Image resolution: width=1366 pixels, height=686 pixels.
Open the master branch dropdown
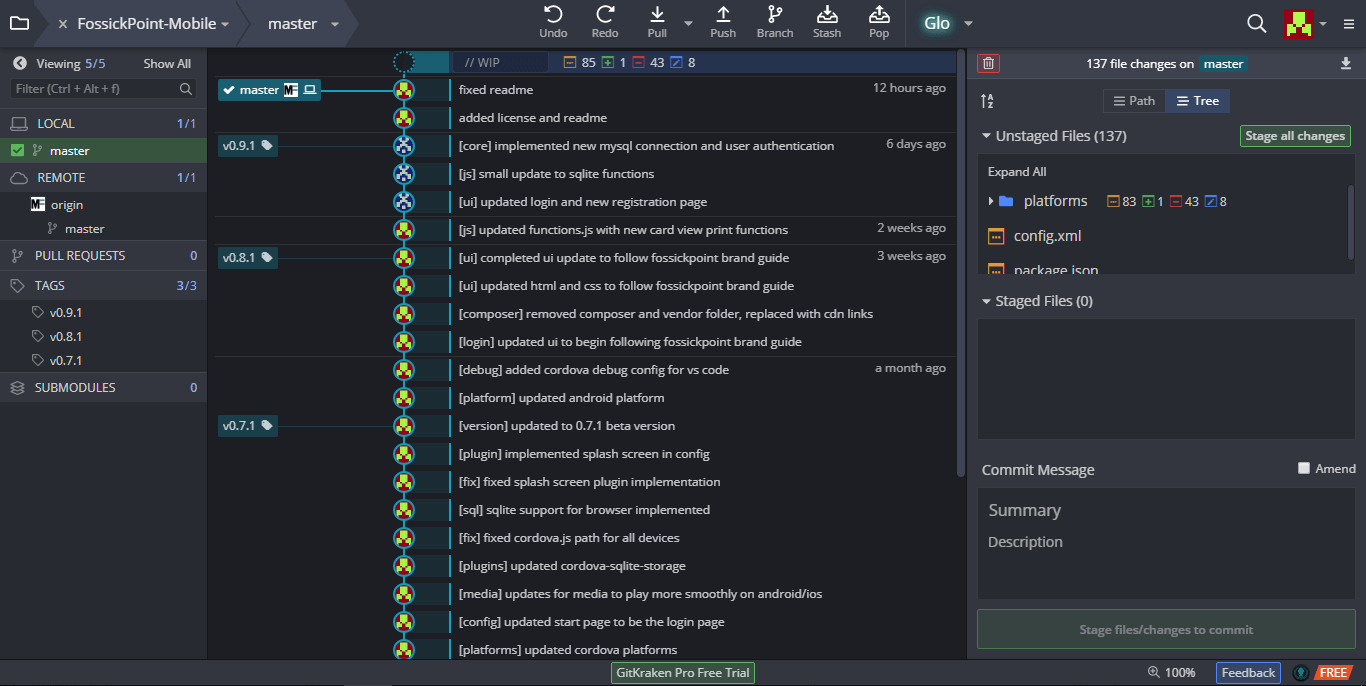click(335, 24)
